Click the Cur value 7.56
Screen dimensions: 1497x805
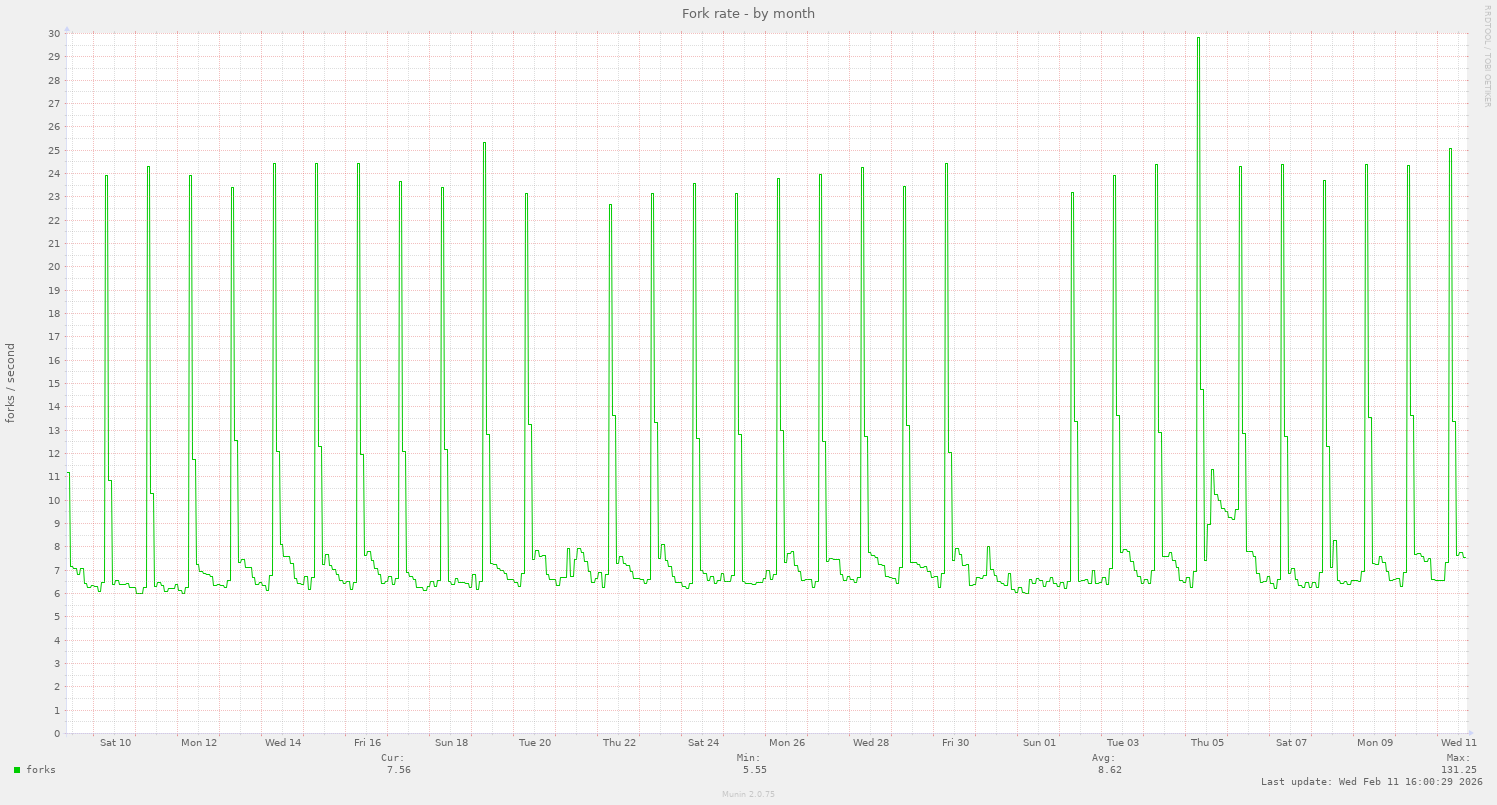pyautogui.click(x=398, y=770)
